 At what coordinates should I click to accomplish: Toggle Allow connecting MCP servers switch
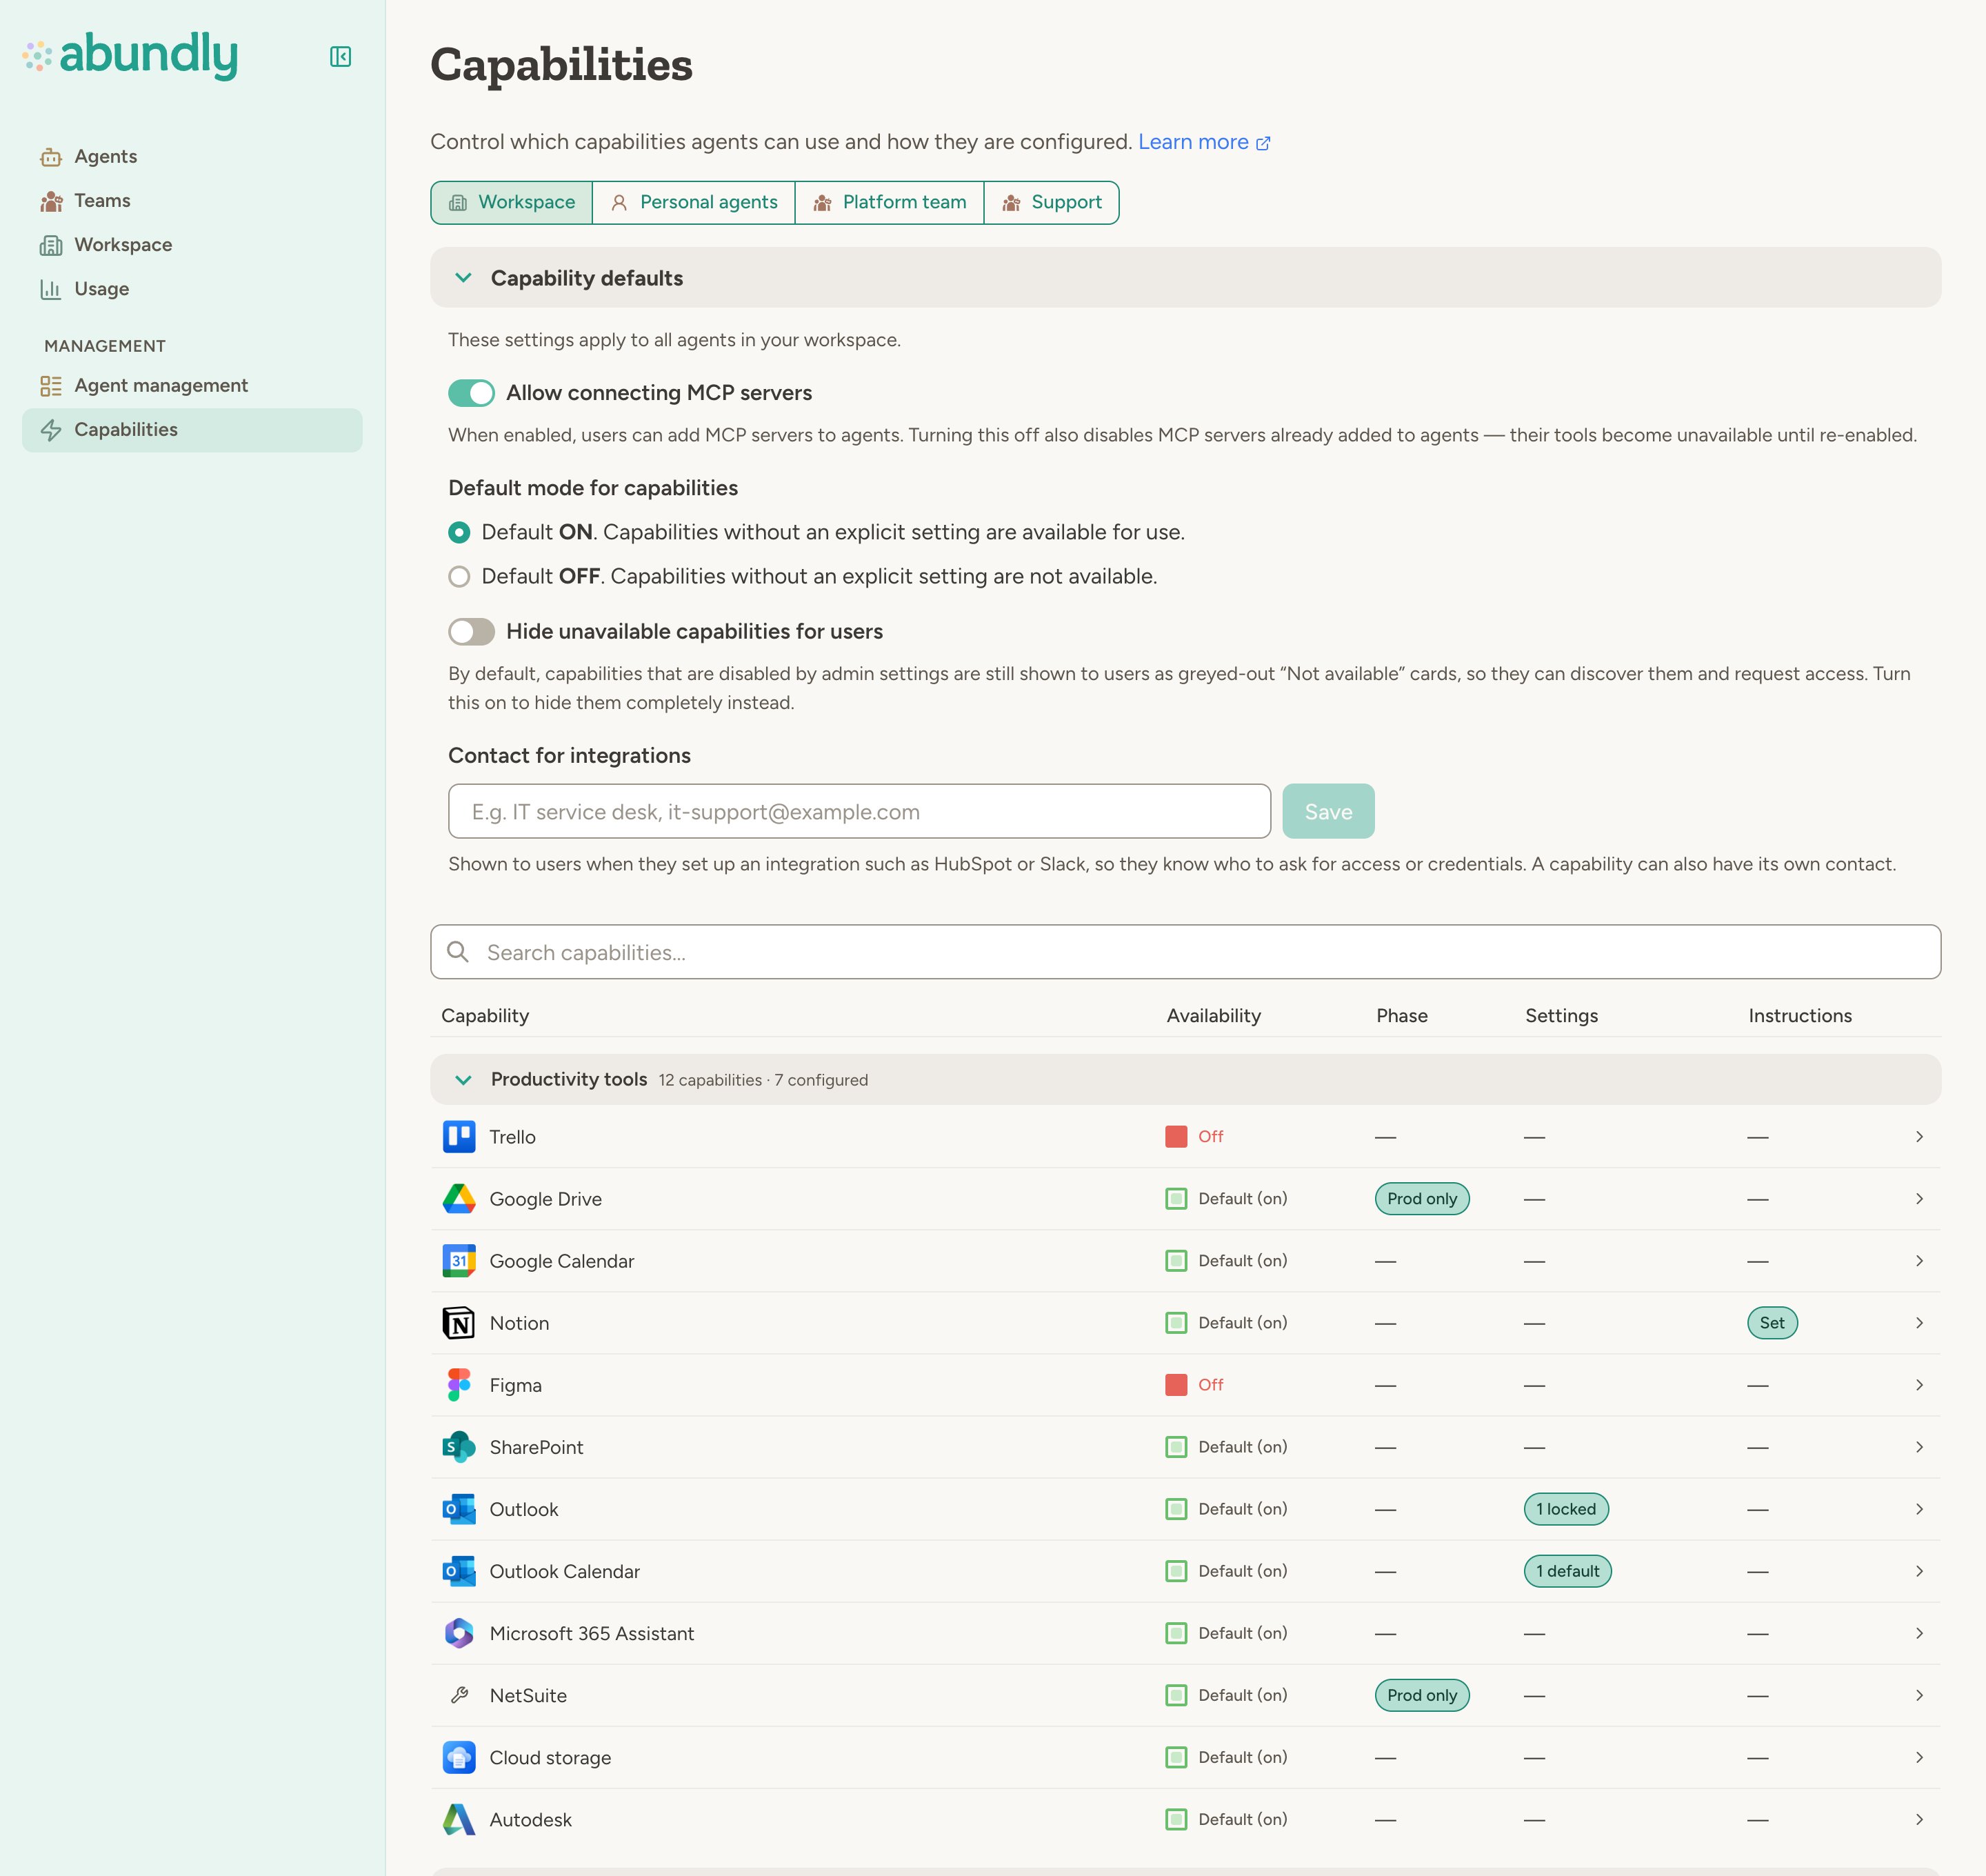coord(471,393)
